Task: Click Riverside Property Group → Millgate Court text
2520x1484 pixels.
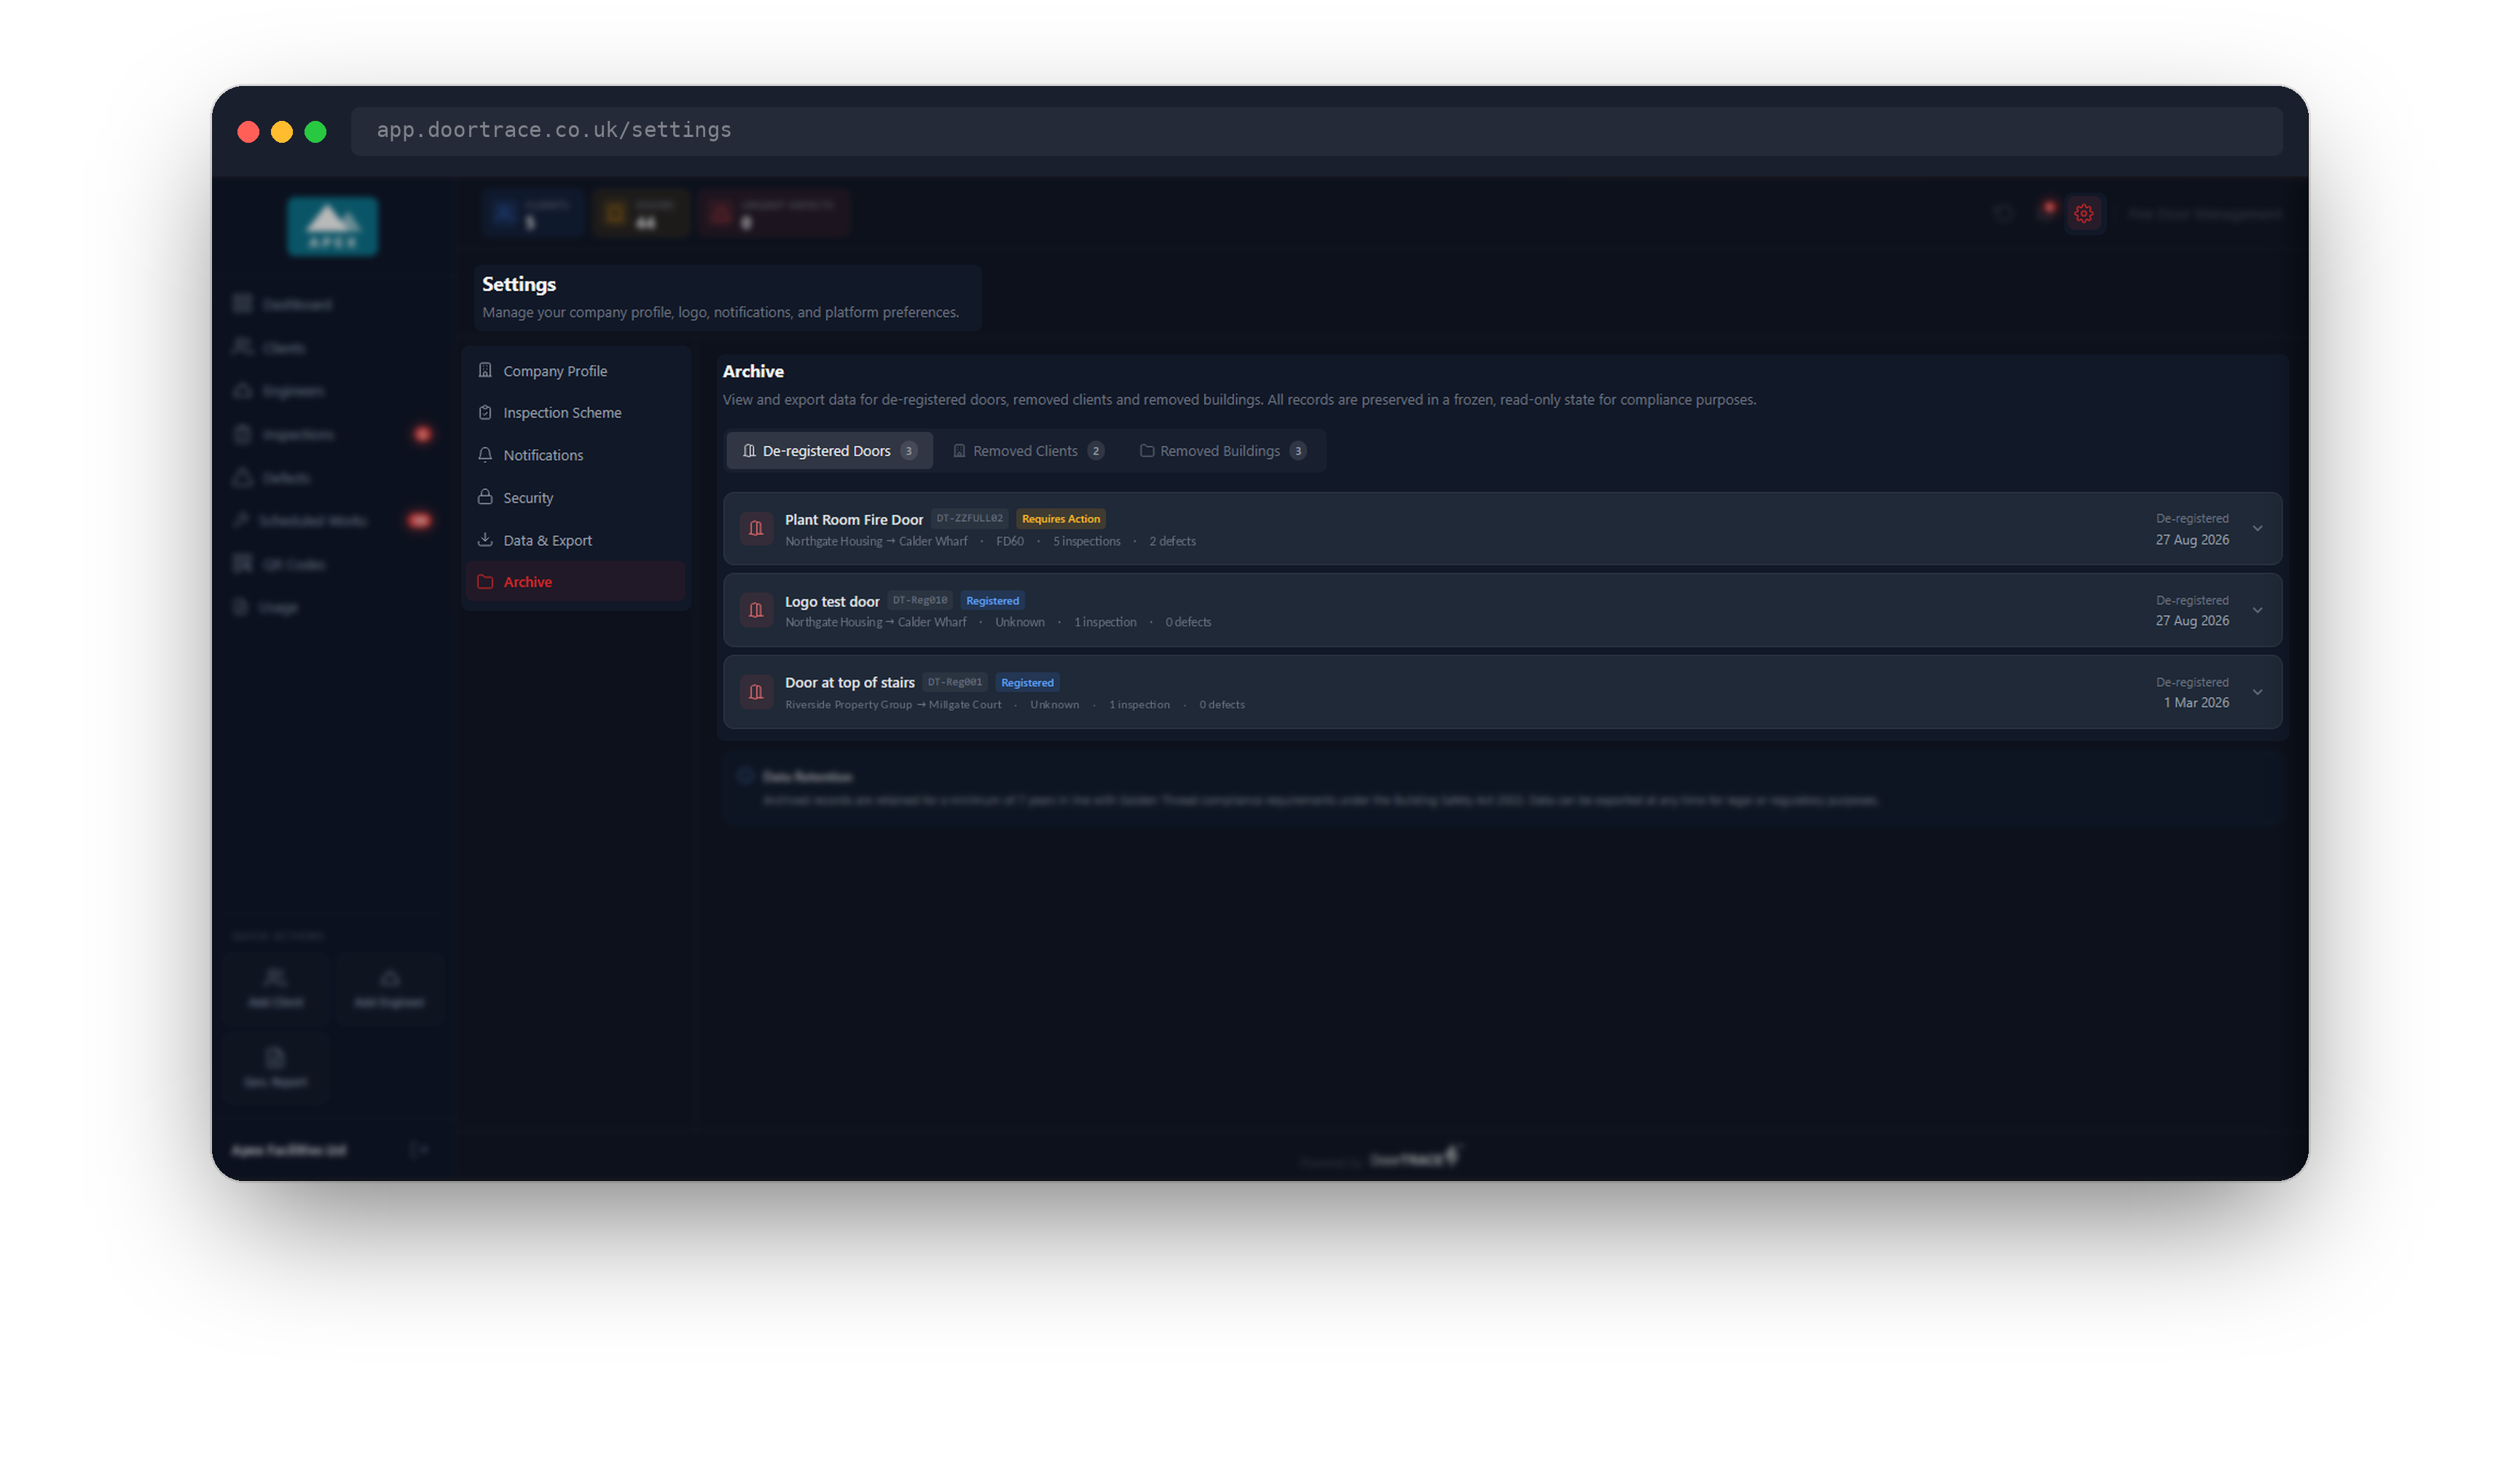Action: [893, 705]
